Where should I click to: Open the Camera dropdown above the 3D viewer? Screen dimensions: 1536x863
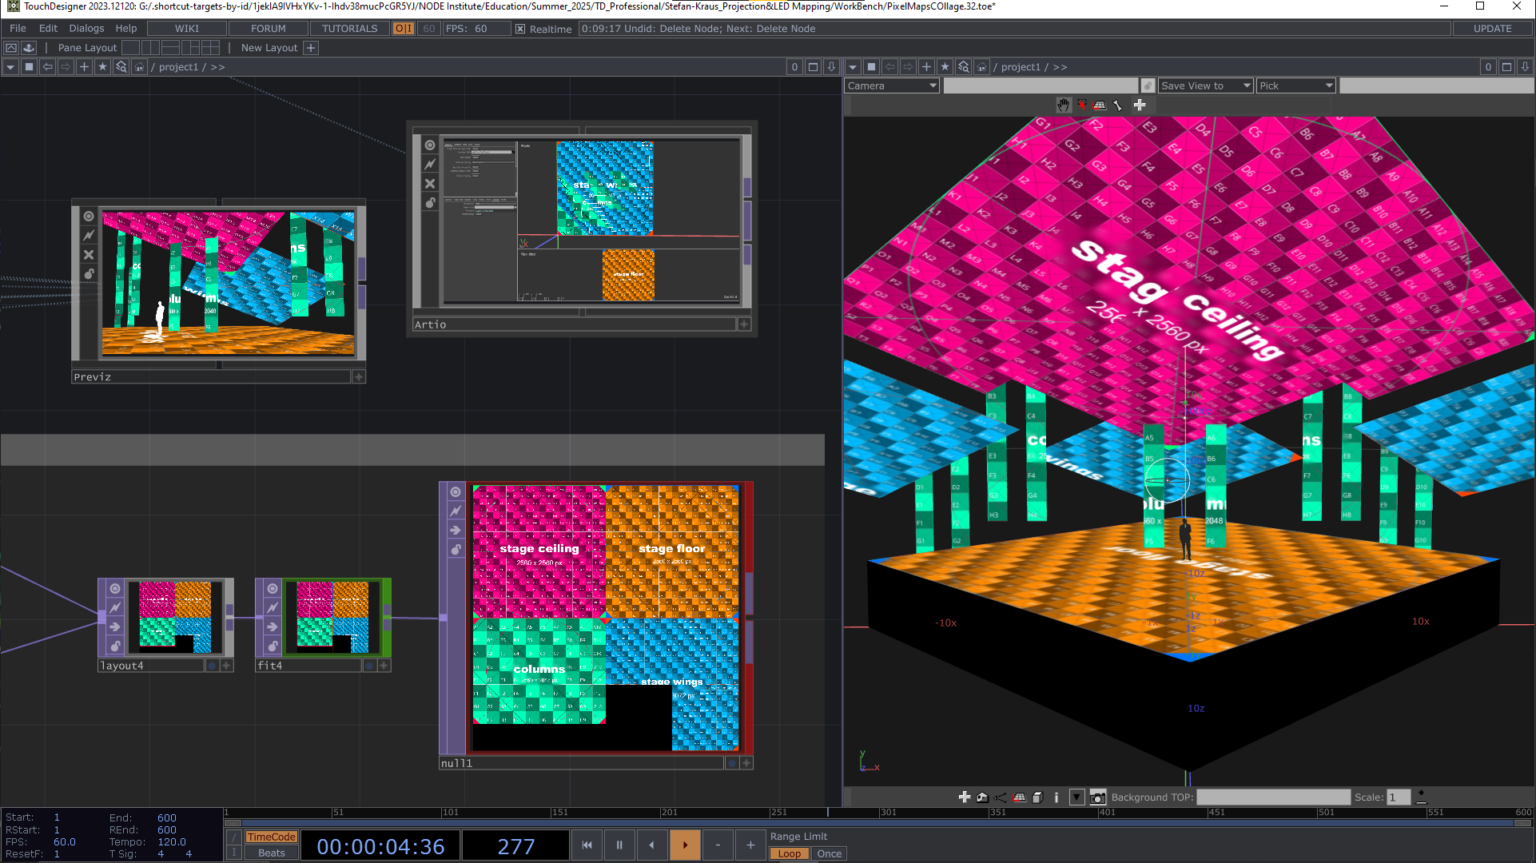pos(890,85)
